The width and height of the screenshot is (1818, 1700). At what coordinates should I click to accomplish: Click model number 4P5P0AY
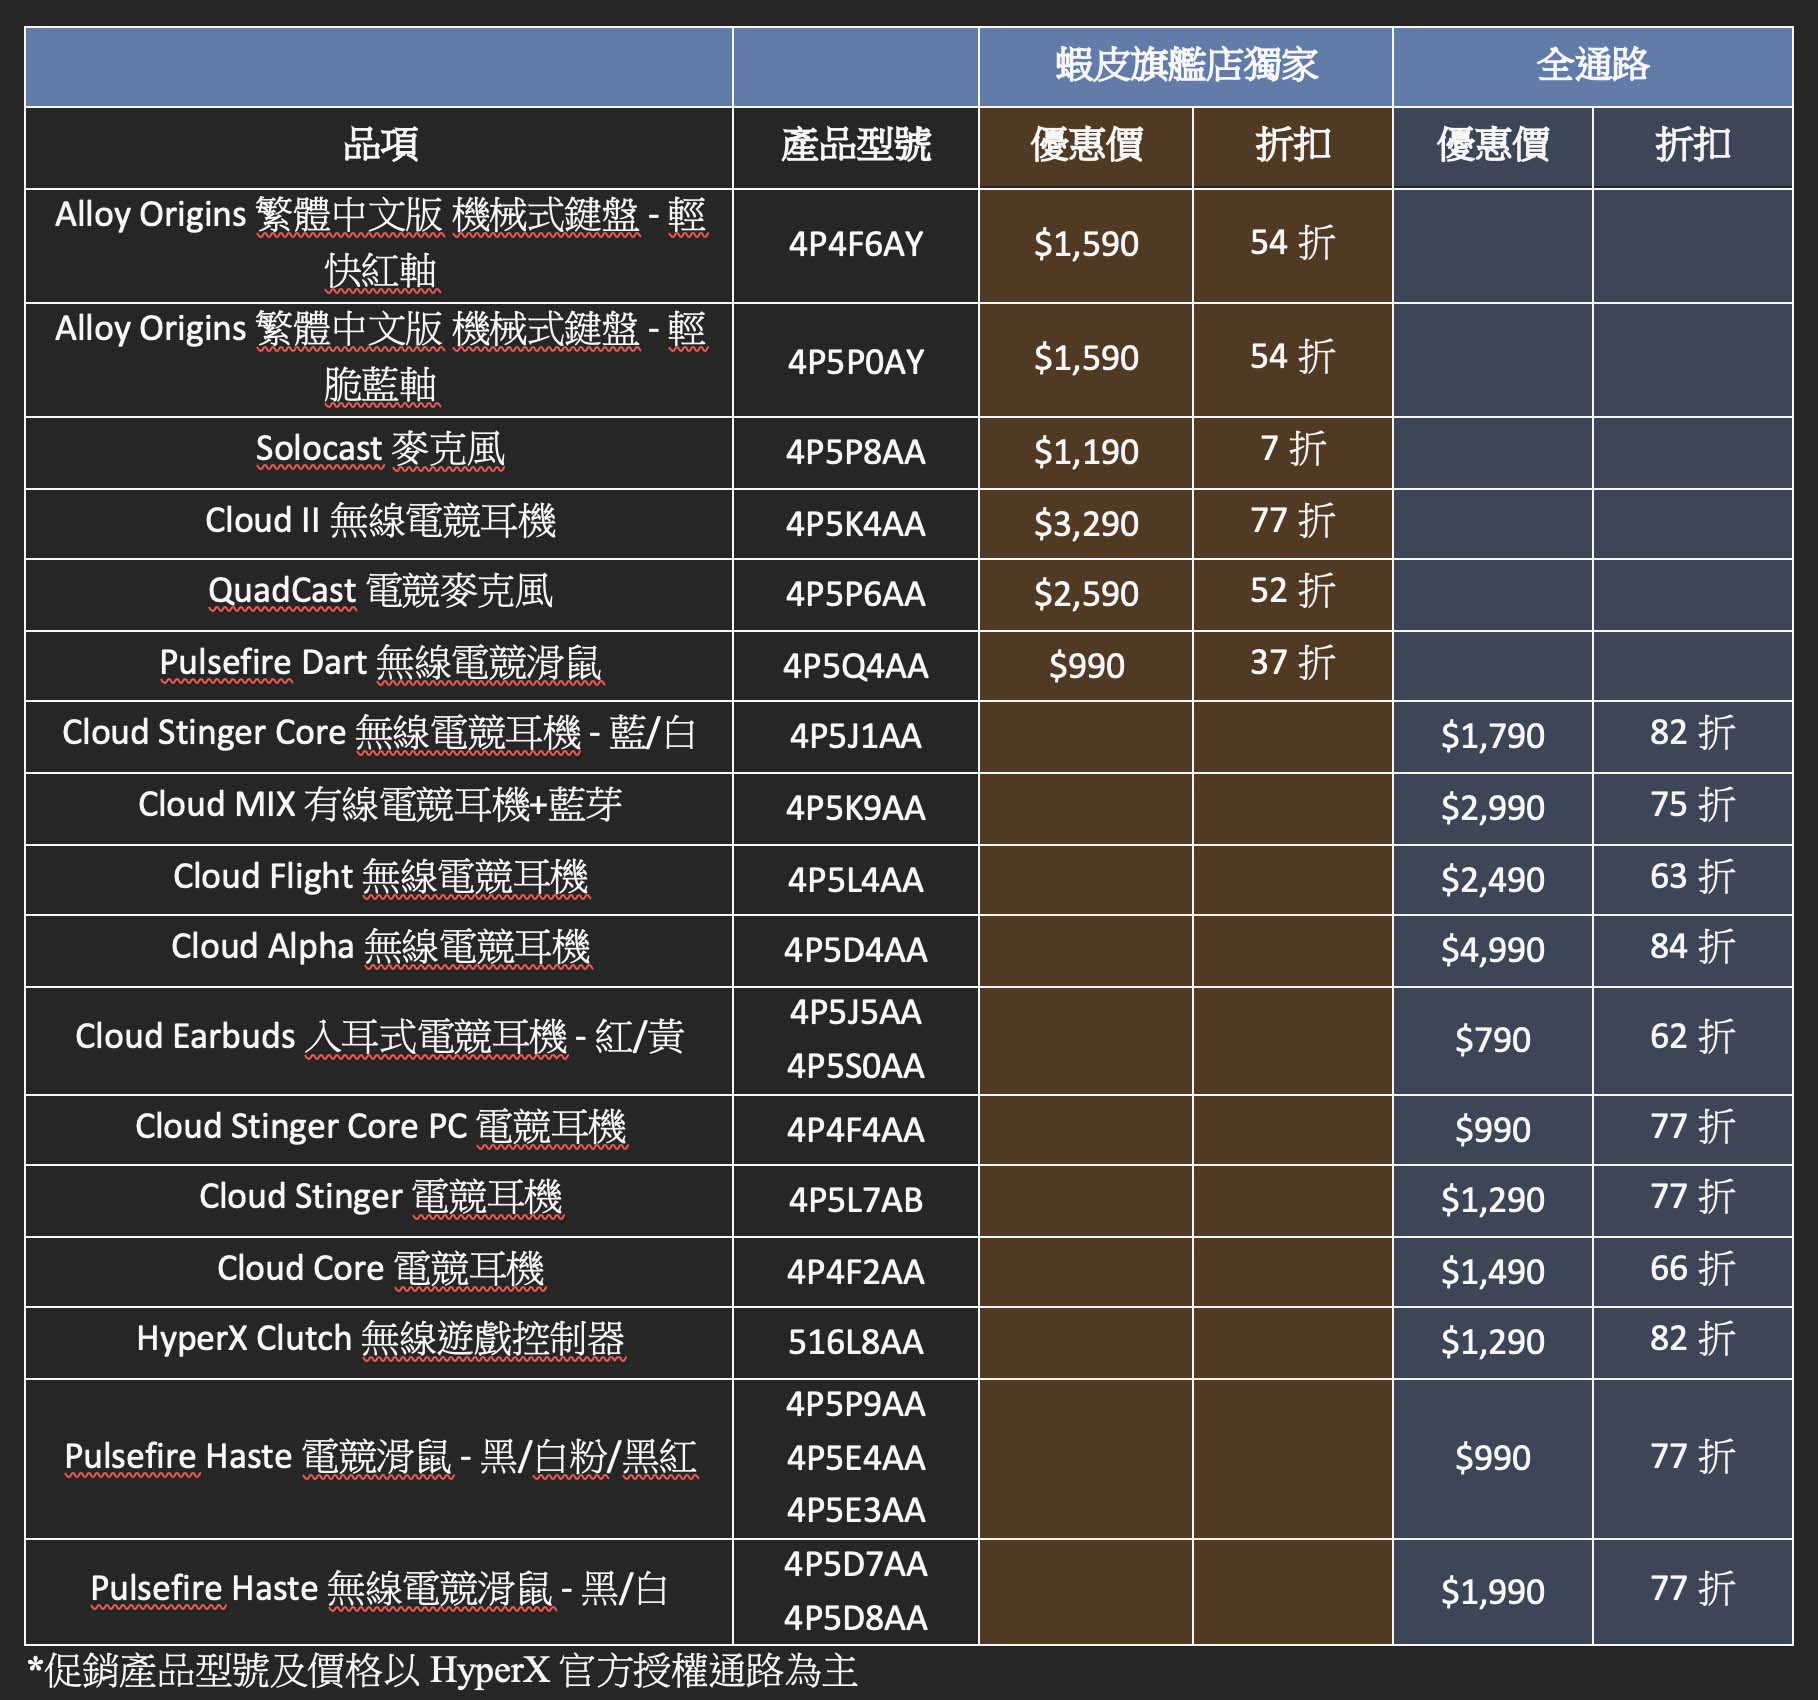point(855,361)
